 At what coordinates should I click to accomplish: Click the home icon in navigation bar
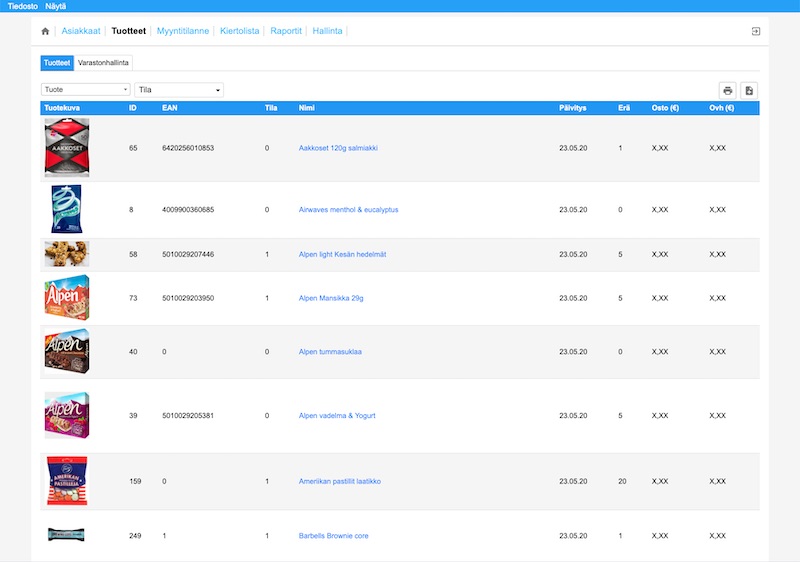click(45, 31)
